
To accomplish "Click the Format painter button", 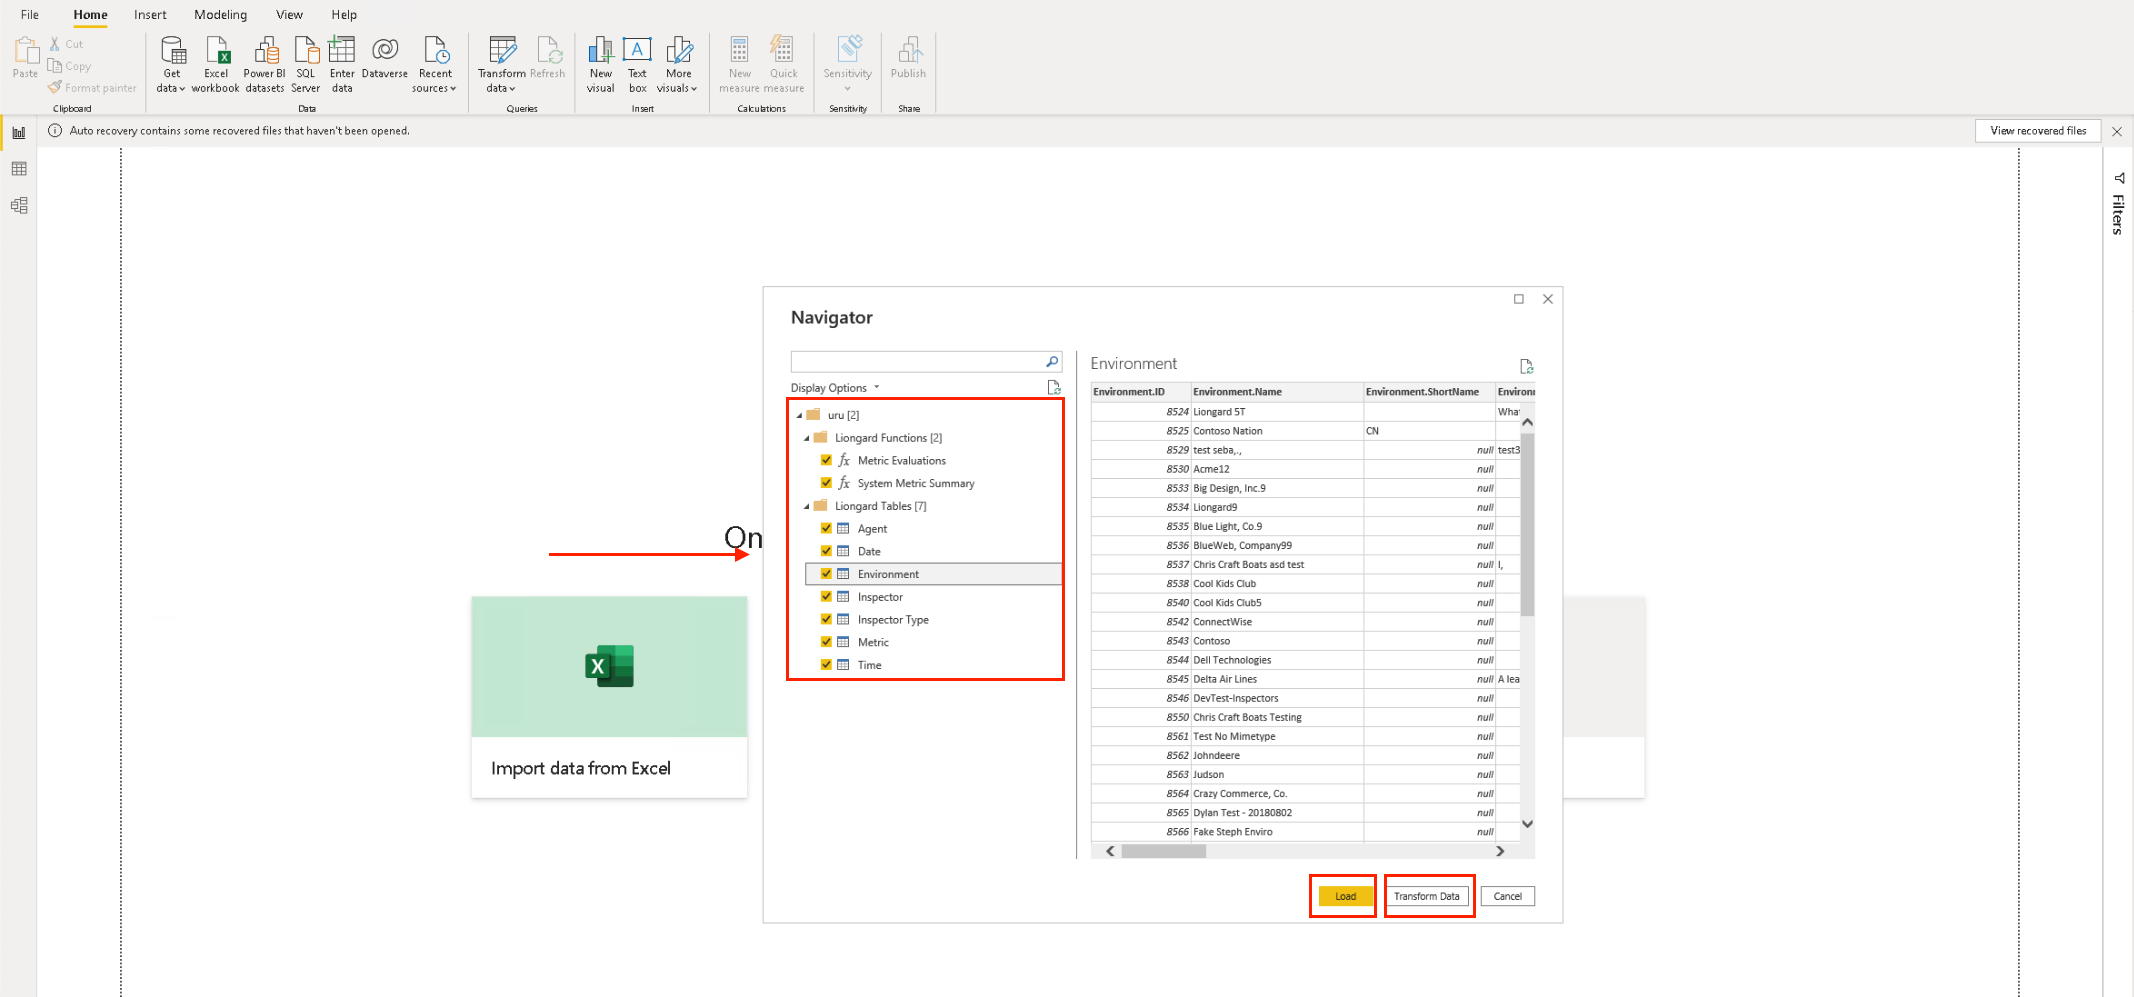I will tap(93, 88).
